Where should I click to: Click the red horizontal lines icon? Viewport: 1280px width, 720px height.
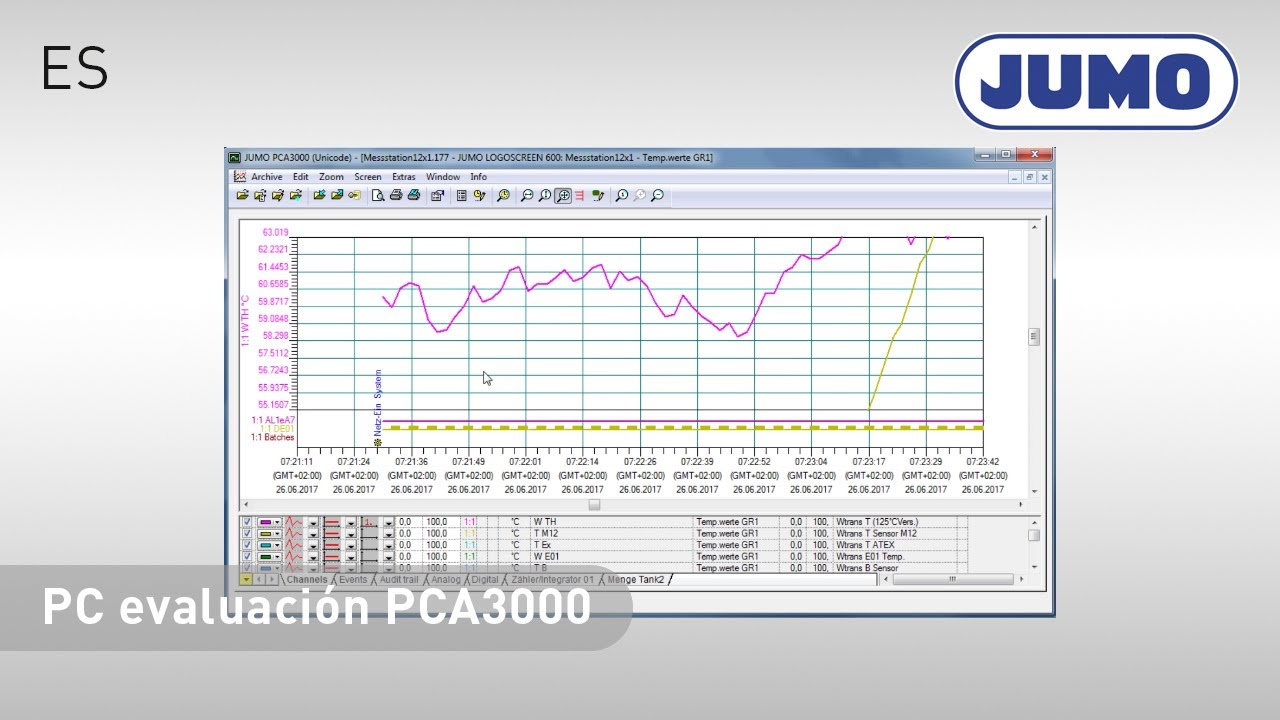point(580,196)
